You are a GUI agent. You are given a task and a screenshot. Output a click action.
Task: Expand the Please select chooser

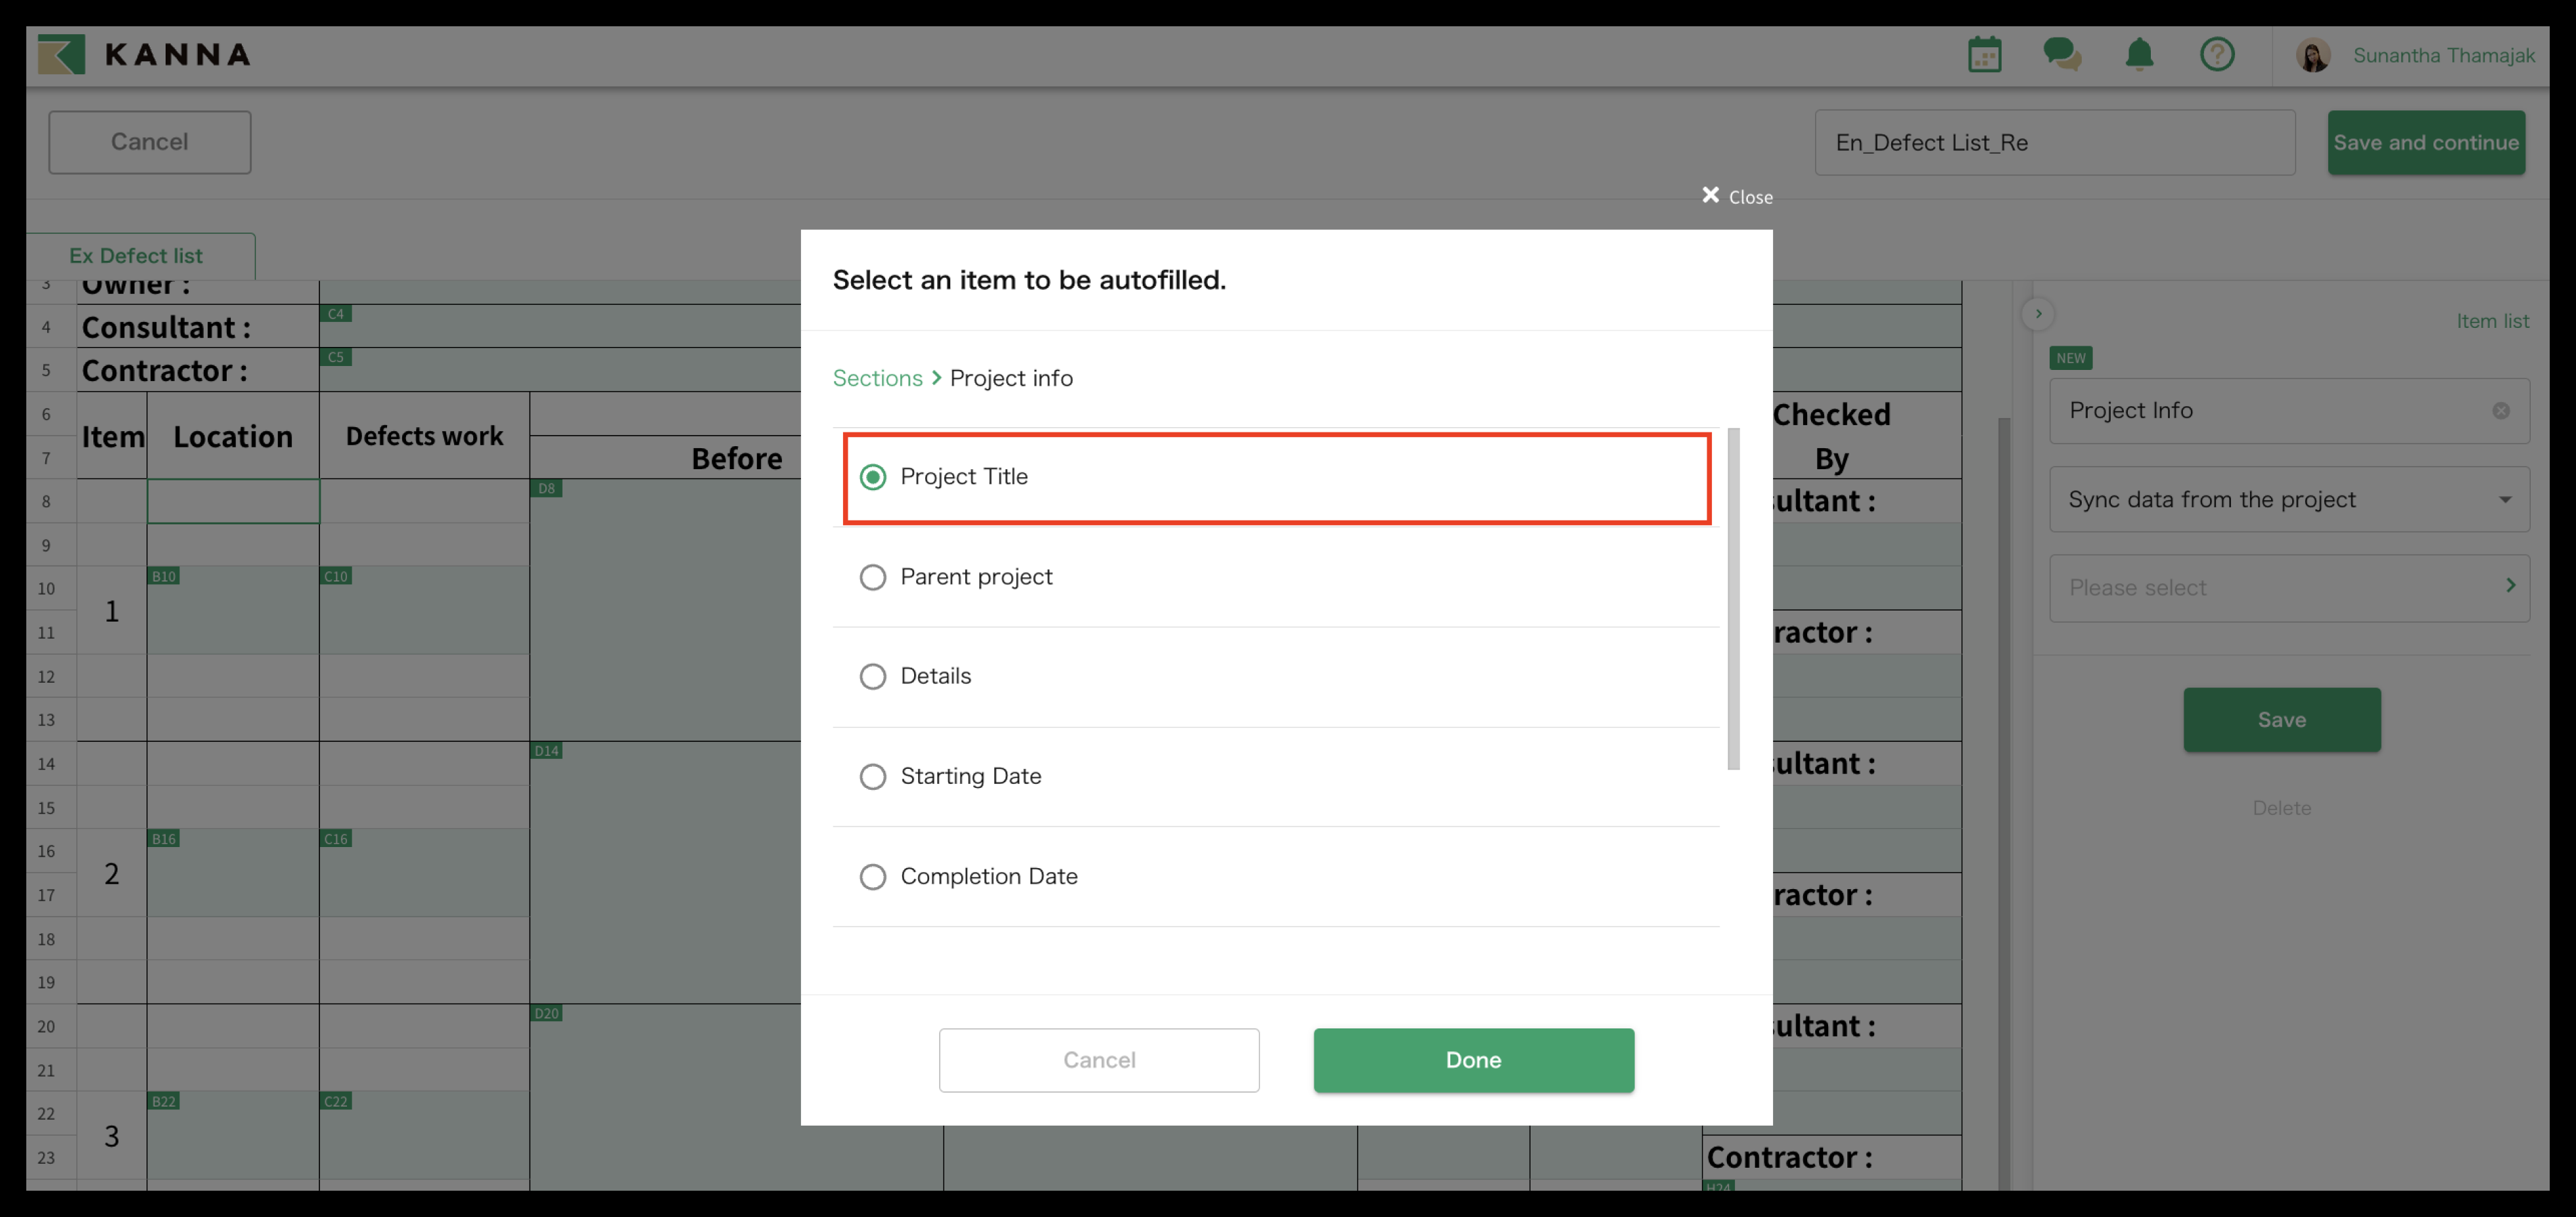2288,587
